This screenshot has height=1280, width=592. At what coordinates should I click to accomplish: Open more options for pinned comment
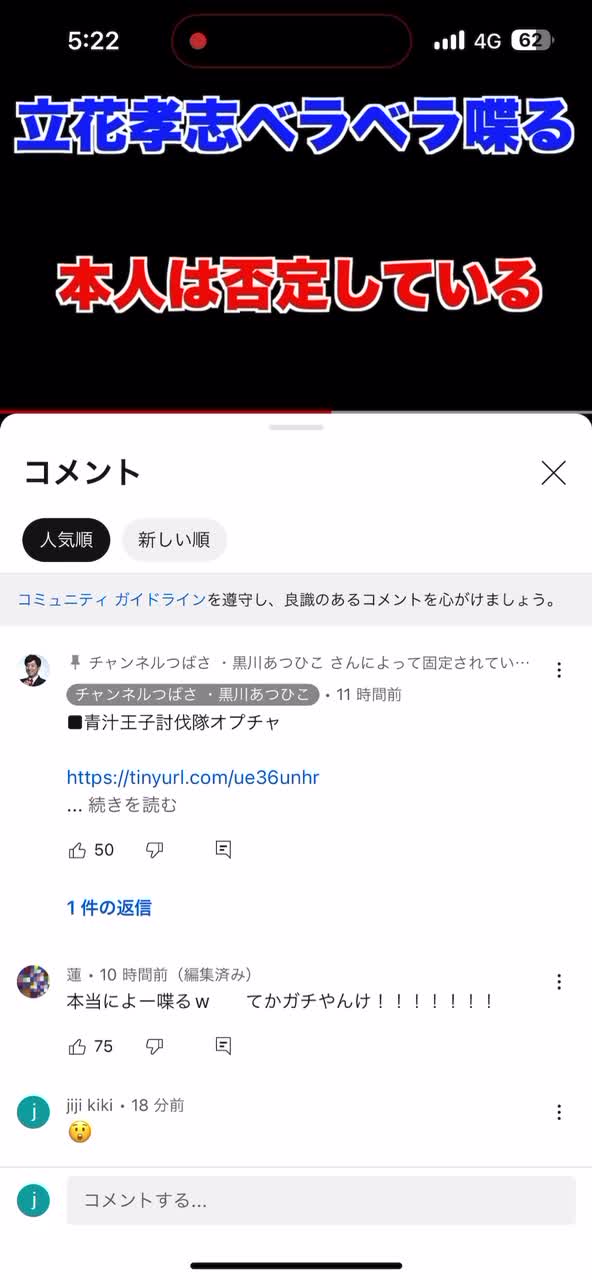[559, 670]
